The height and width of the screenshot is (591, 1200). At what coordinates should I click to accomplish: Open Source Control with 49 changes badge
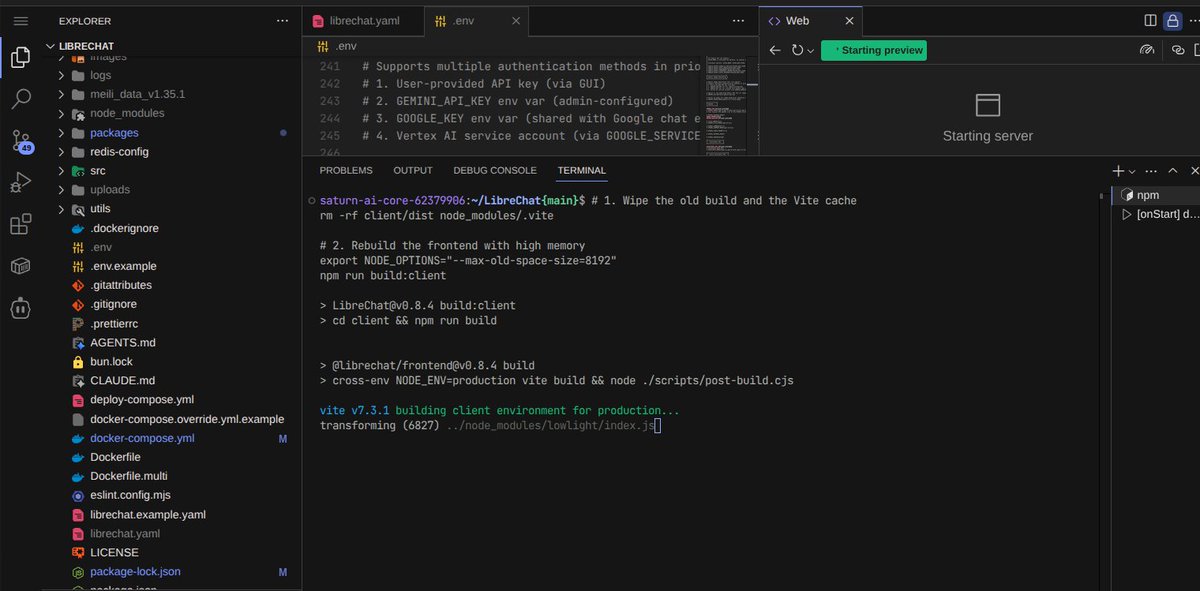coord(21,141)
